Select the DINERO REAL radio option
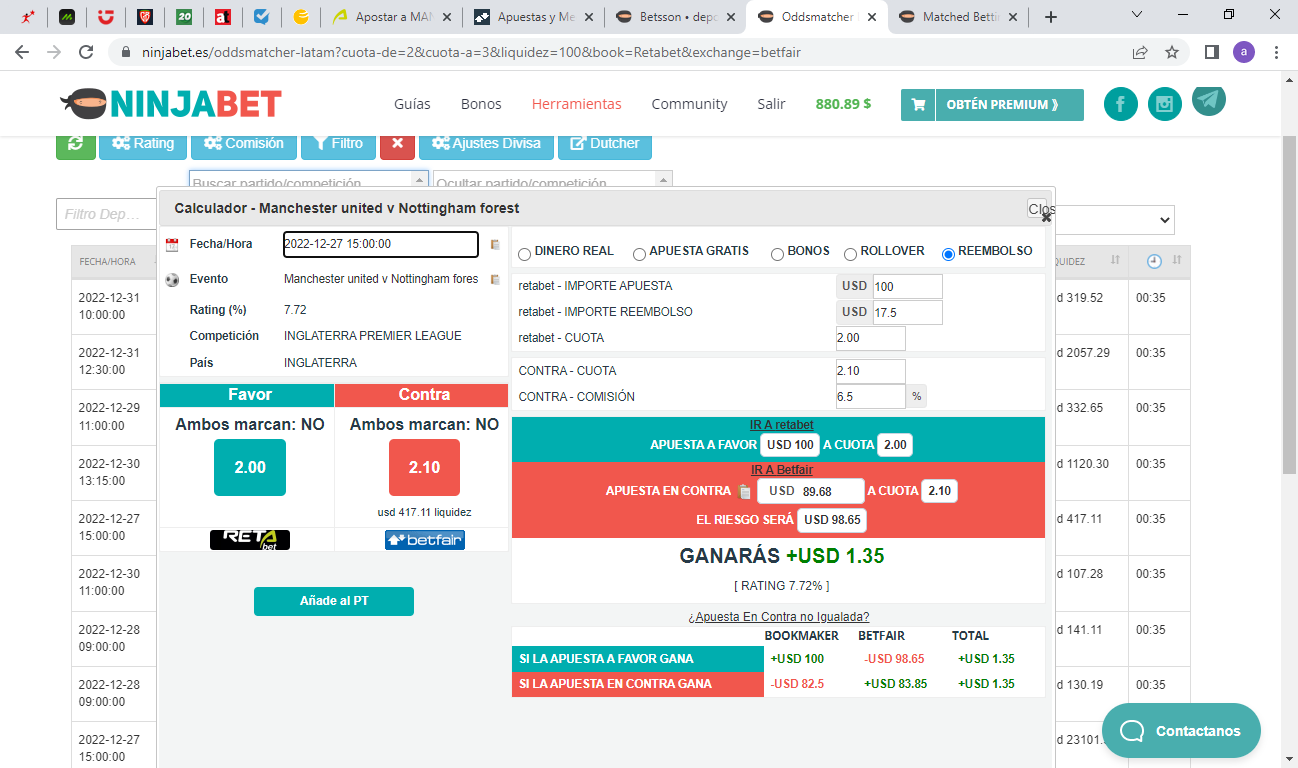1298x768 pixels. click(x=525, y=255)
